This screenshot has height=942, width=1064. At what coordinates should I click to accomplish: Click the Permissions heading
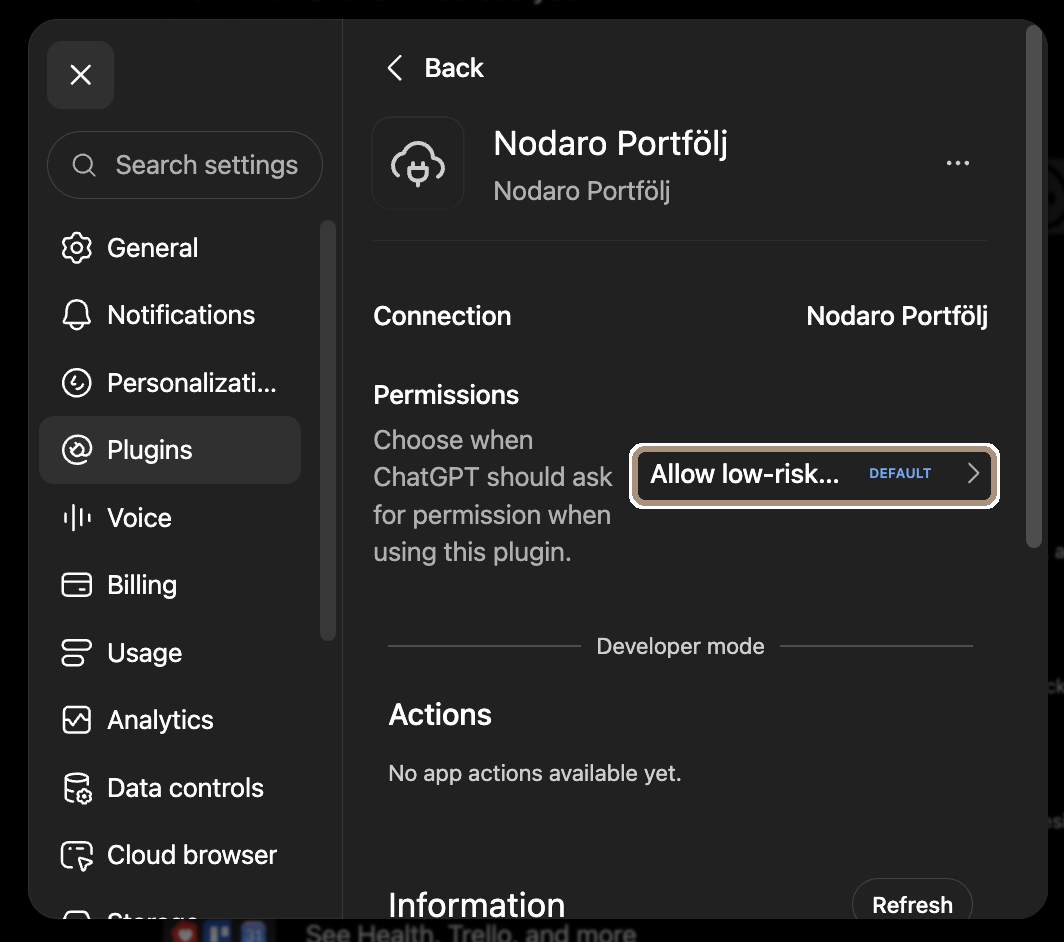click(x=446, y=395)
